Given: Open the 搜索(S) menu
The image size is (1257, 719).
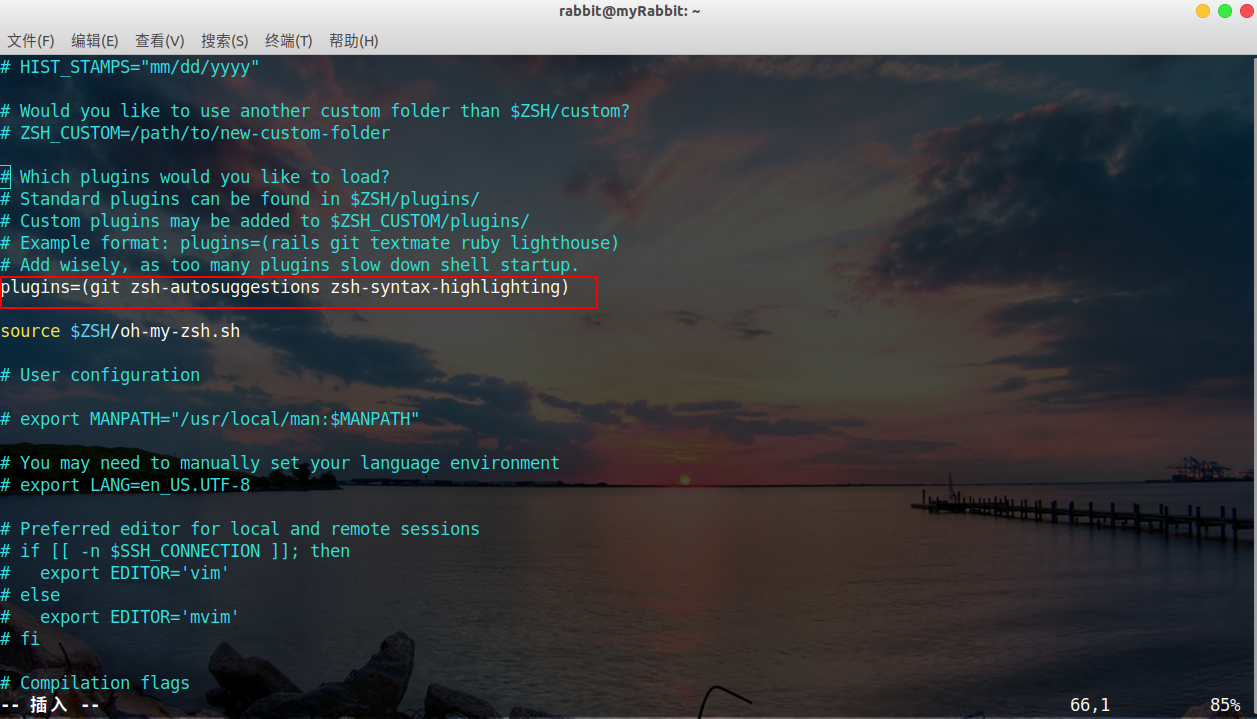Looking at the screenshot, I should pos(224,41).
